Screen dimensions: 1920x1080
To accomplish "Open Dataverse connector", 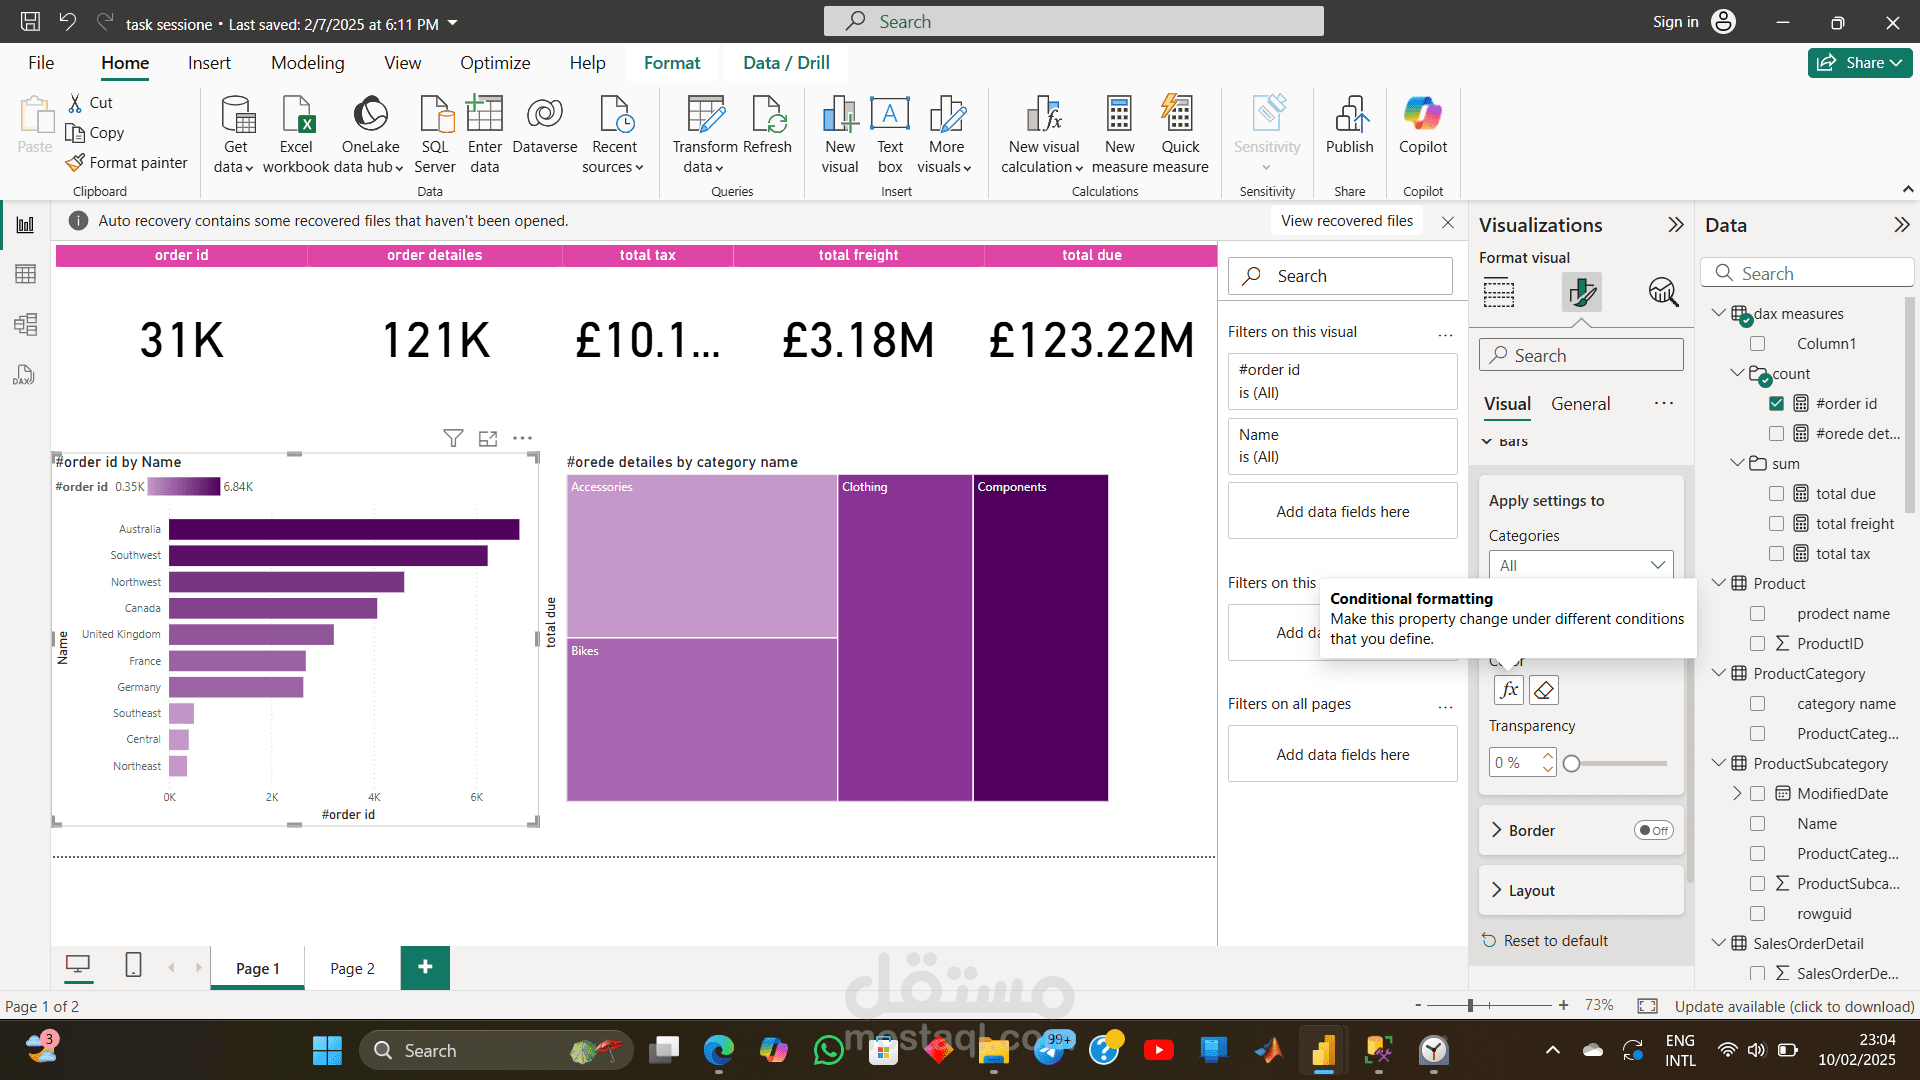I will coord(545,125).
